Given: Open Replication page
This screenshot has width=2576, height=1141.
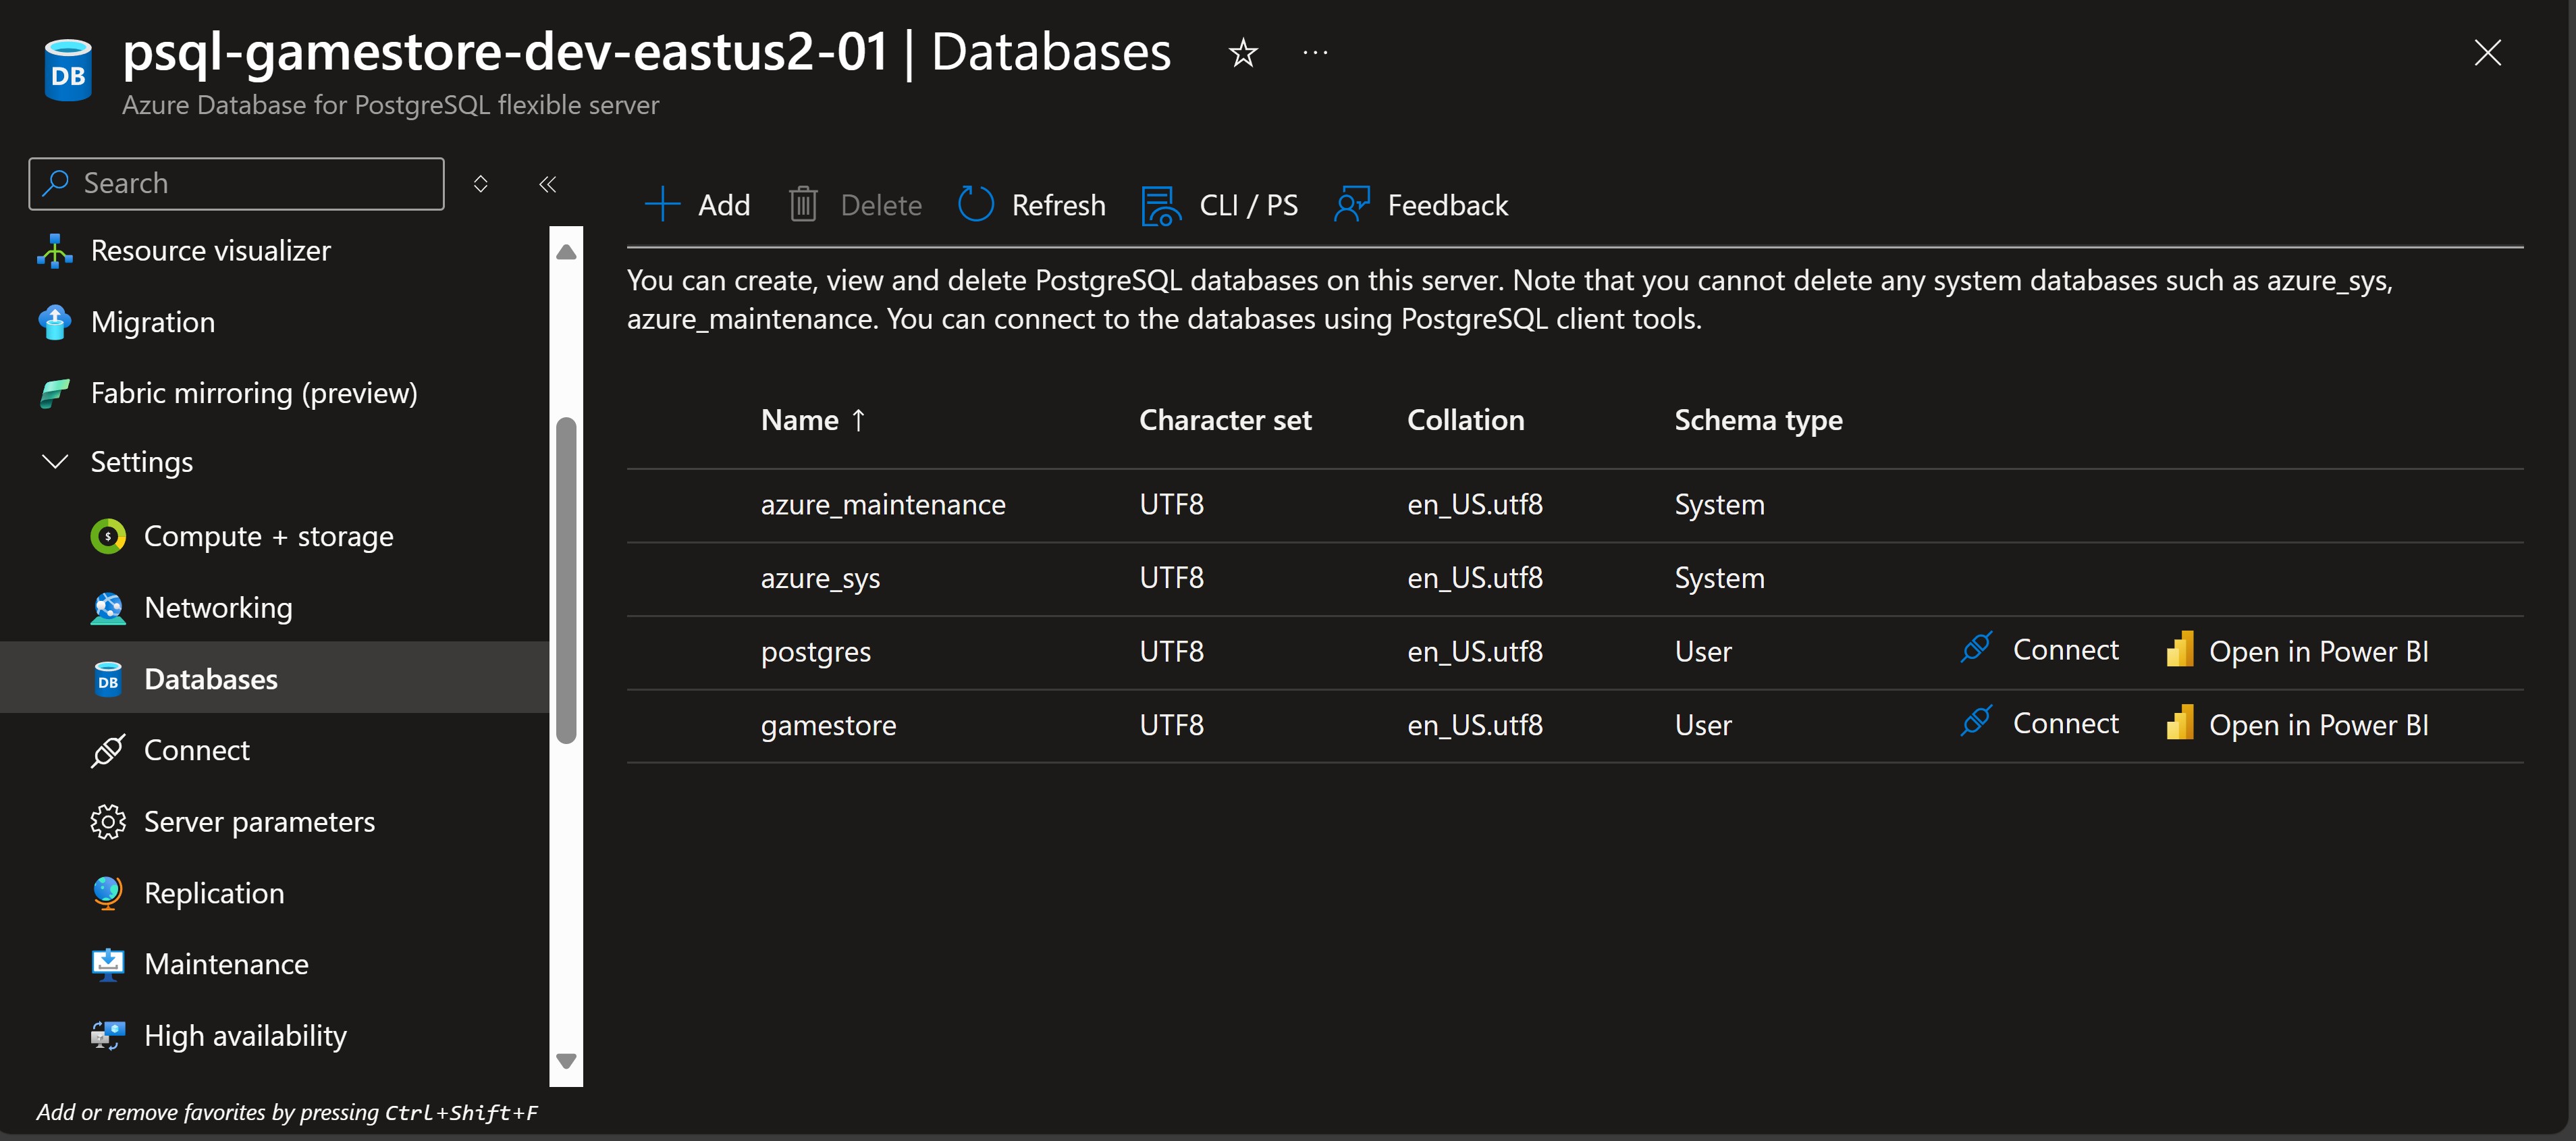Looking at the screenshot, I should (214, 892).
